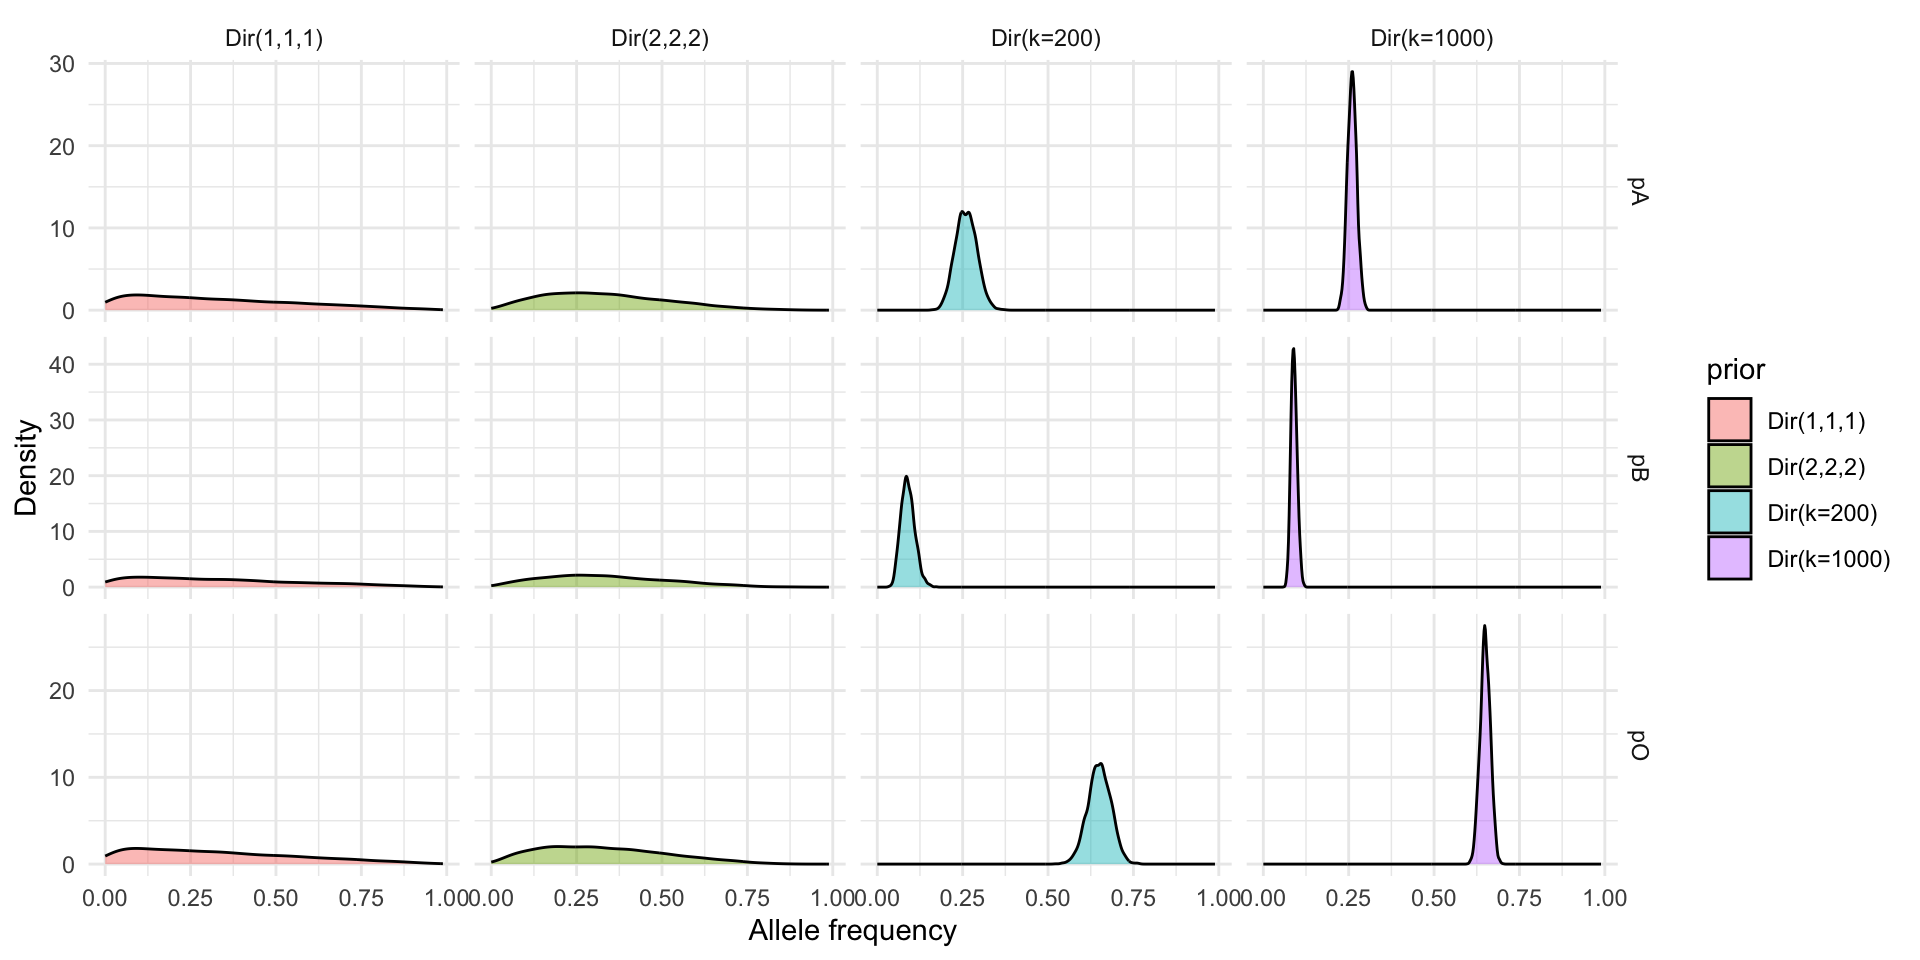Click the pink Dir(1,1,1) legend swatch

[1729, 420]
